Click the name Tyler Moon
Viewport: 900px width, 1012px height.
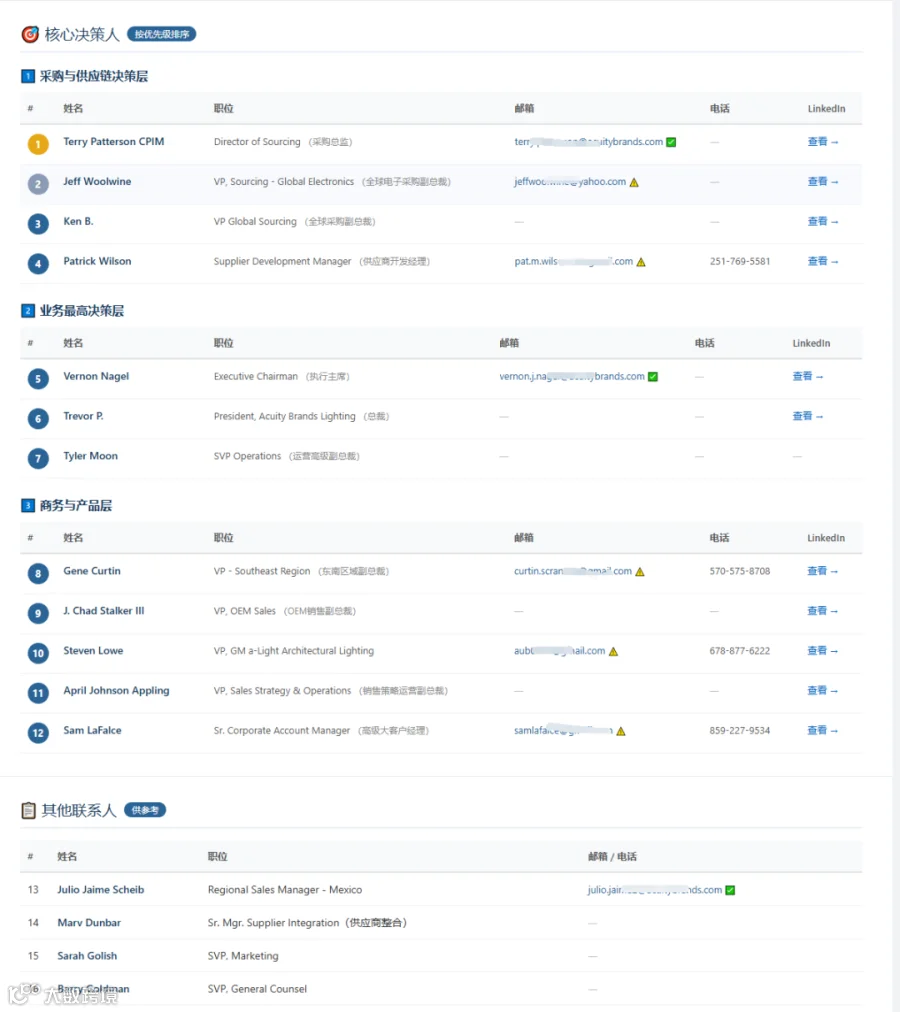tap(90, 456)
